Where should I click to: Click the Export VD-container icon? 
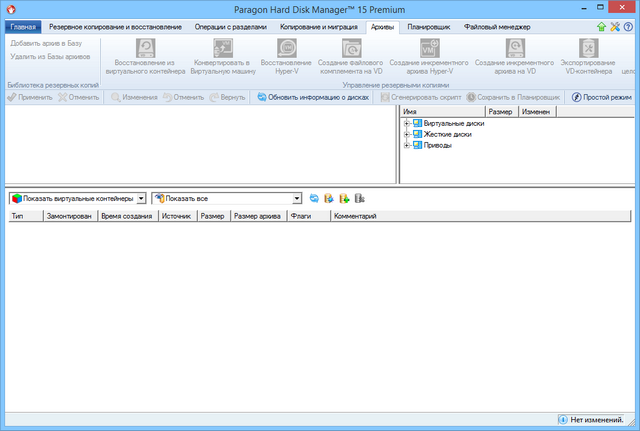tap(597, 47)
